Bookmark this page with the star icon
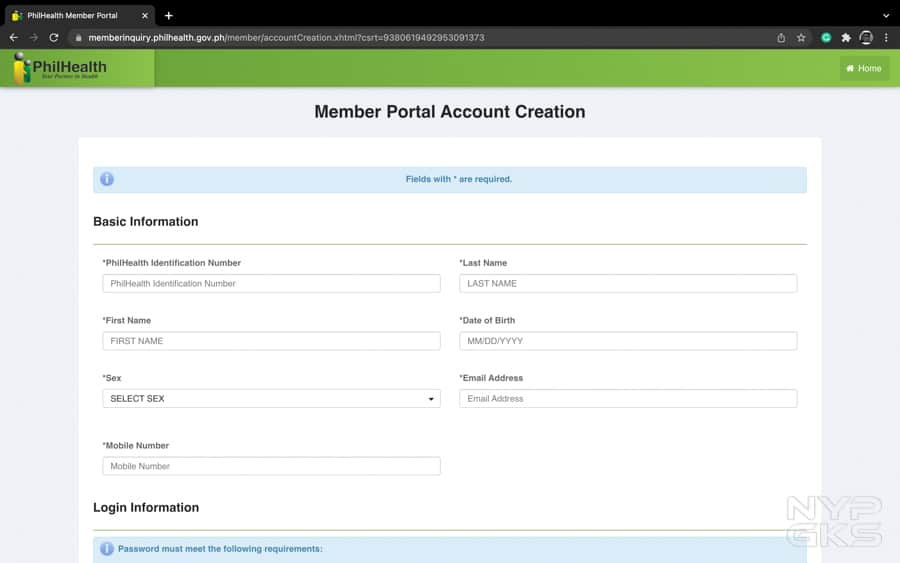 click(x=801, y=38)
